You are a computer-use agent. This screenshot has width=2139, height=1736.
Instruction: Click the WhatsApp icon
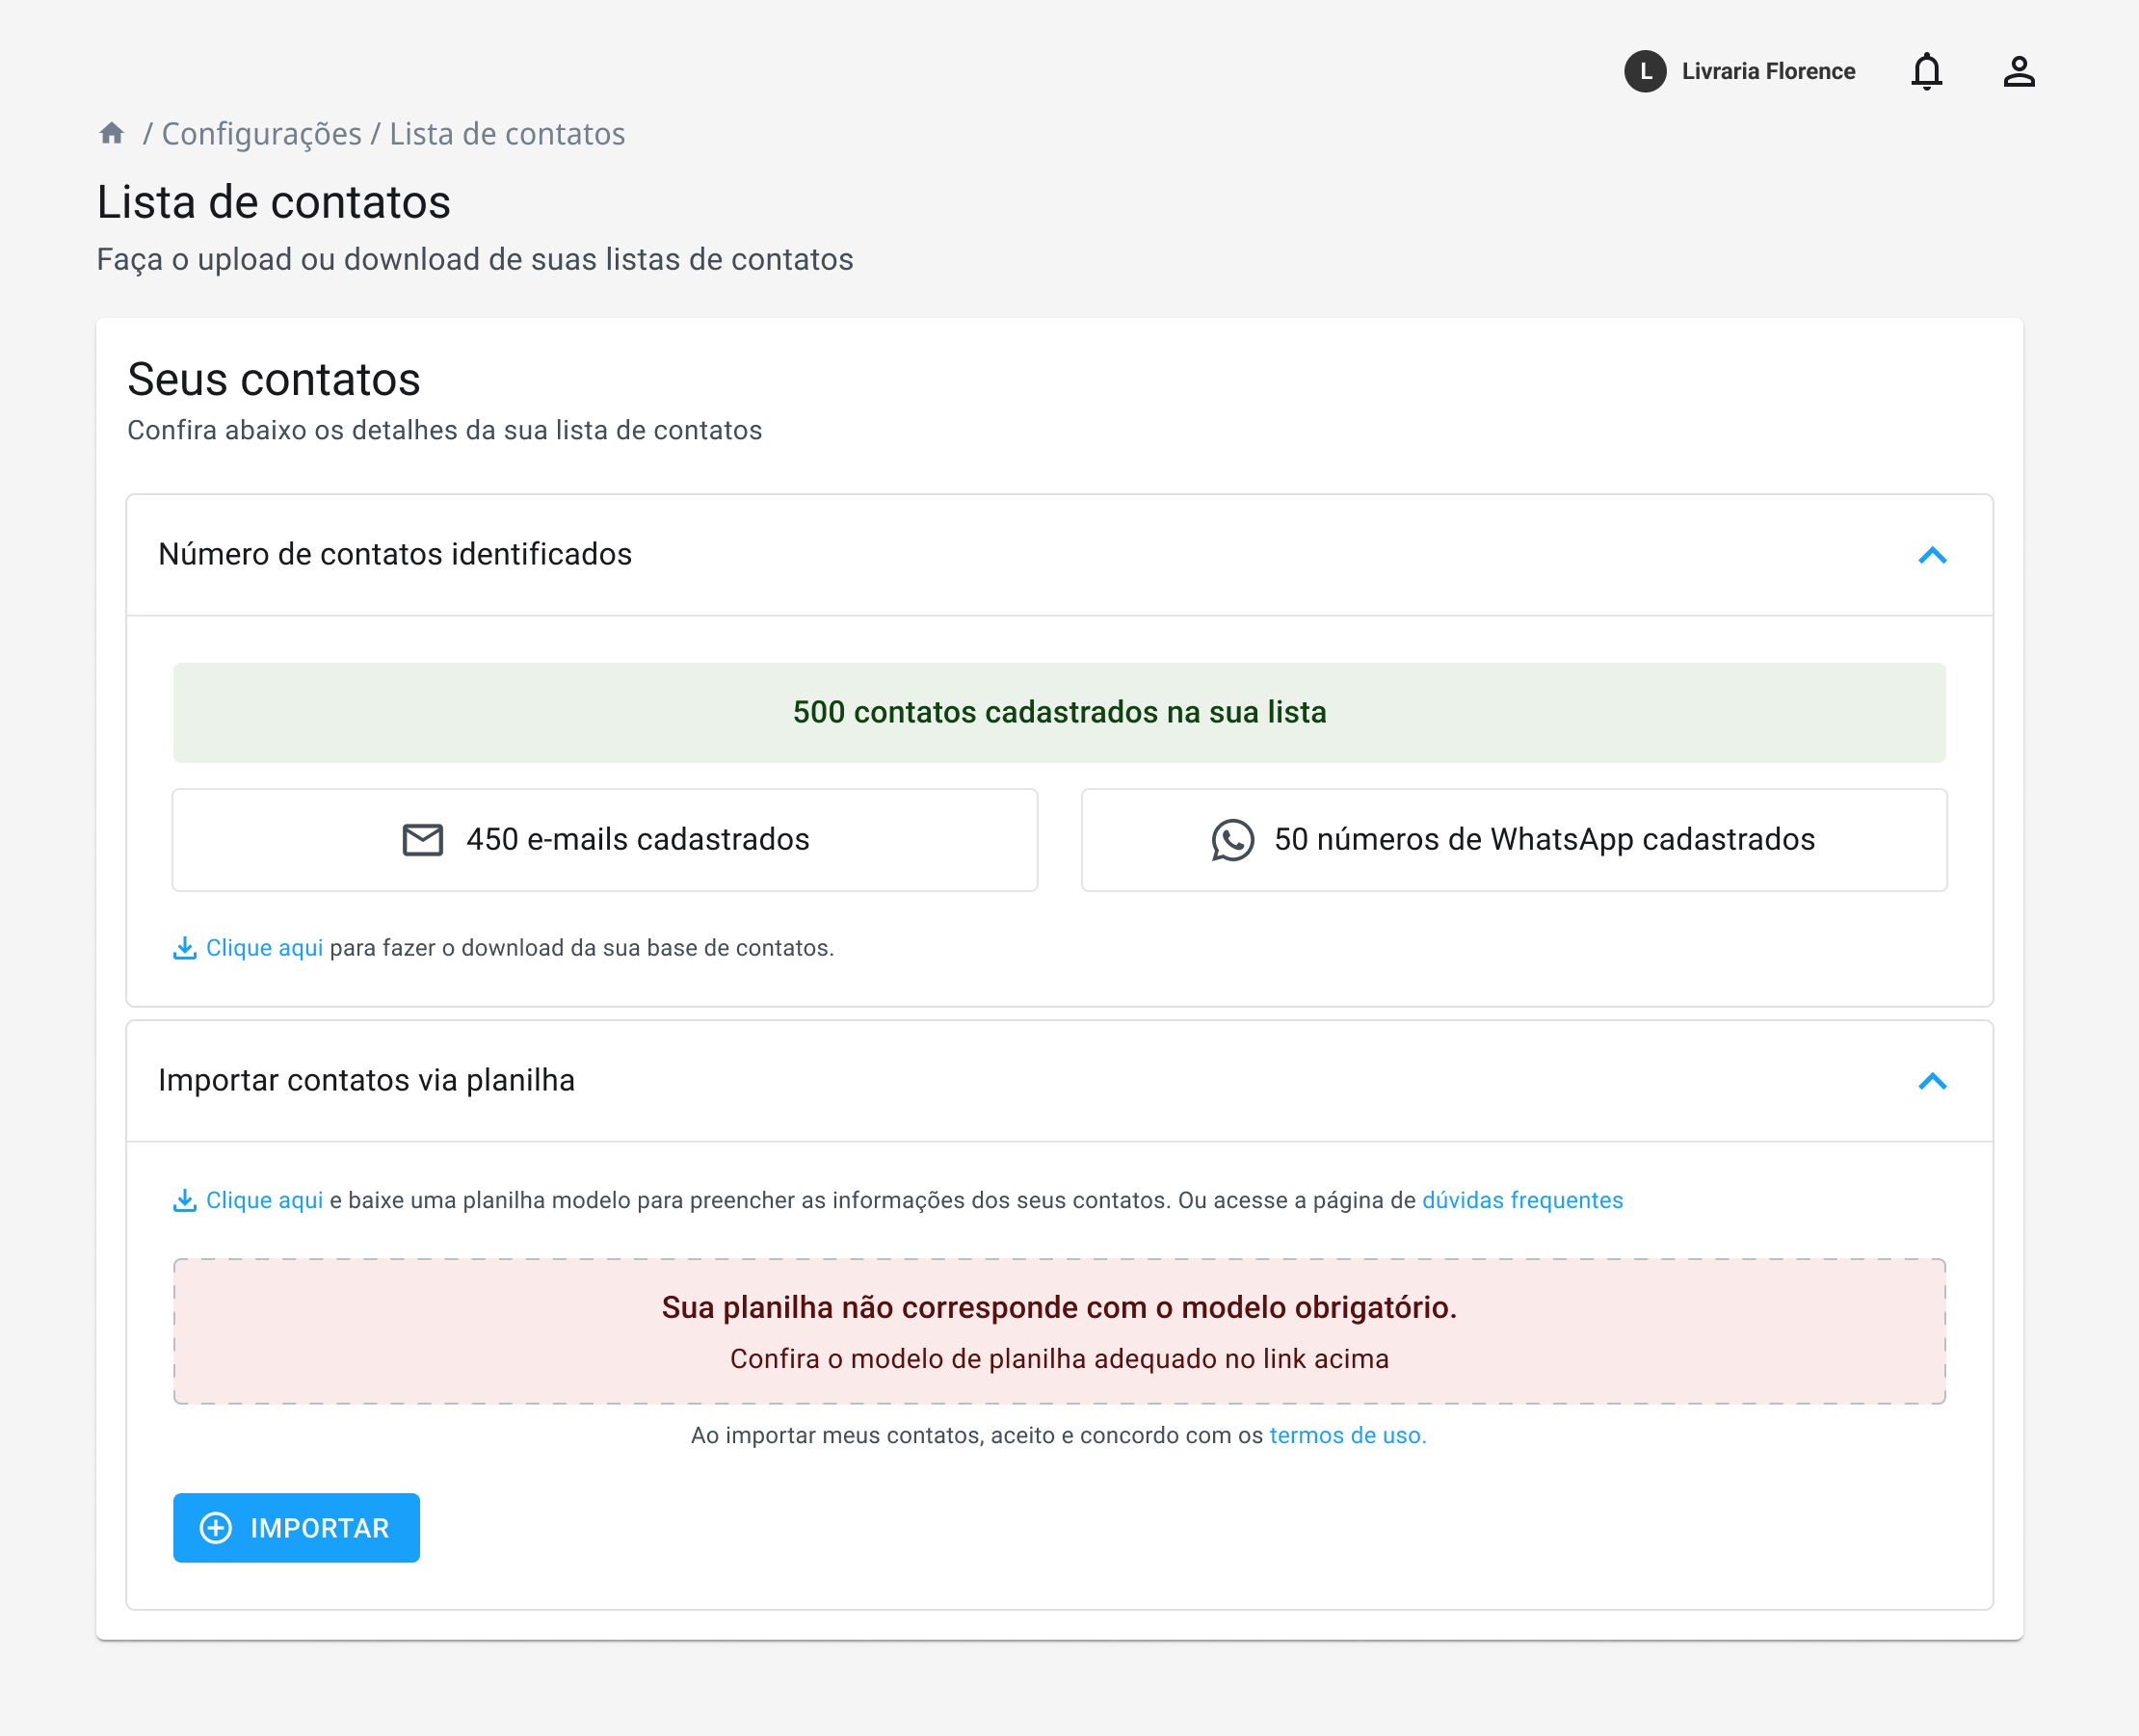click(x=1232, y=840)
